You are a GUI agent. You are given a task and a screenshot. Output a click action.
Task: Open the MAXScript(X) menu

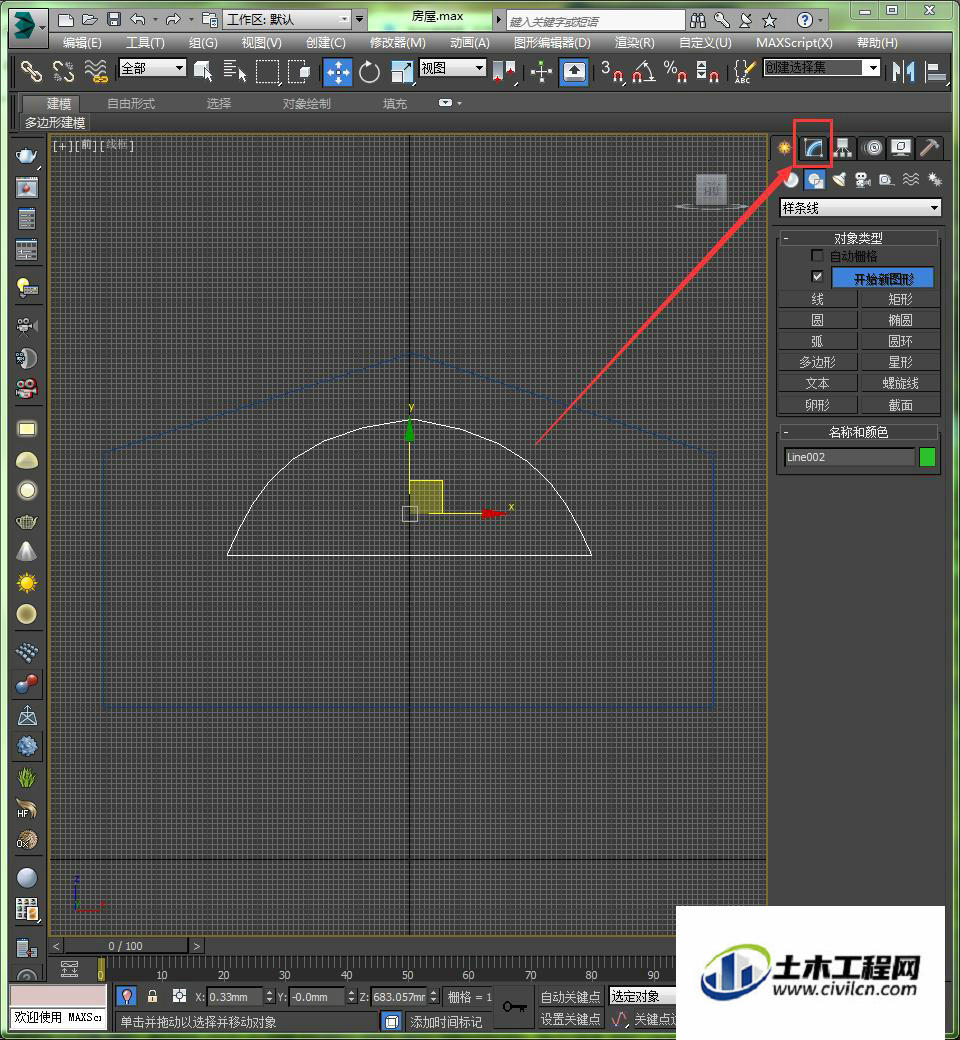click(x=794, y=42)
